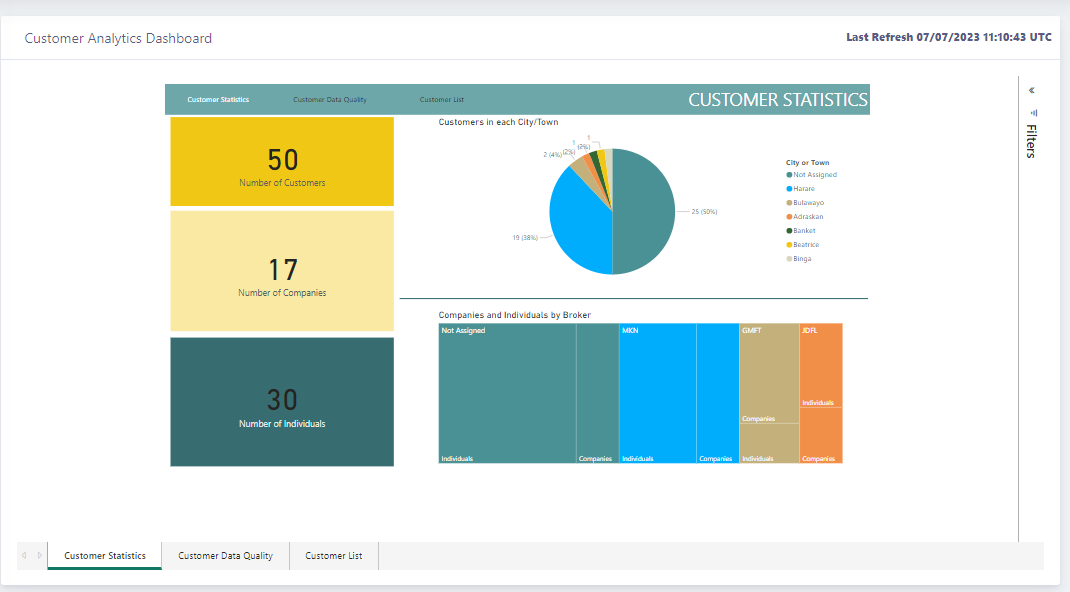Click MKN Individuals treemap block
The image size is (1070, 592).
click(x=658, y=394)
